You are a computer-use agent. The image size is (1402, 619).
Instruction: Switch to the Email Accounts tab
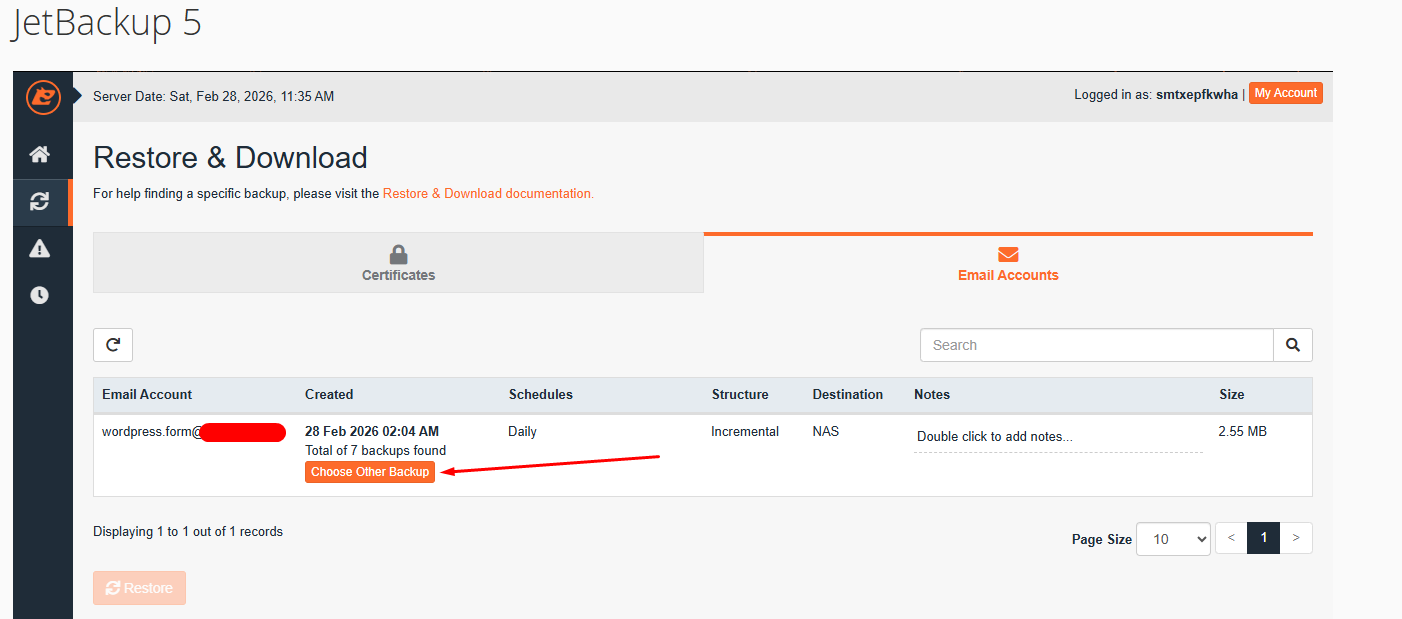1008,263
